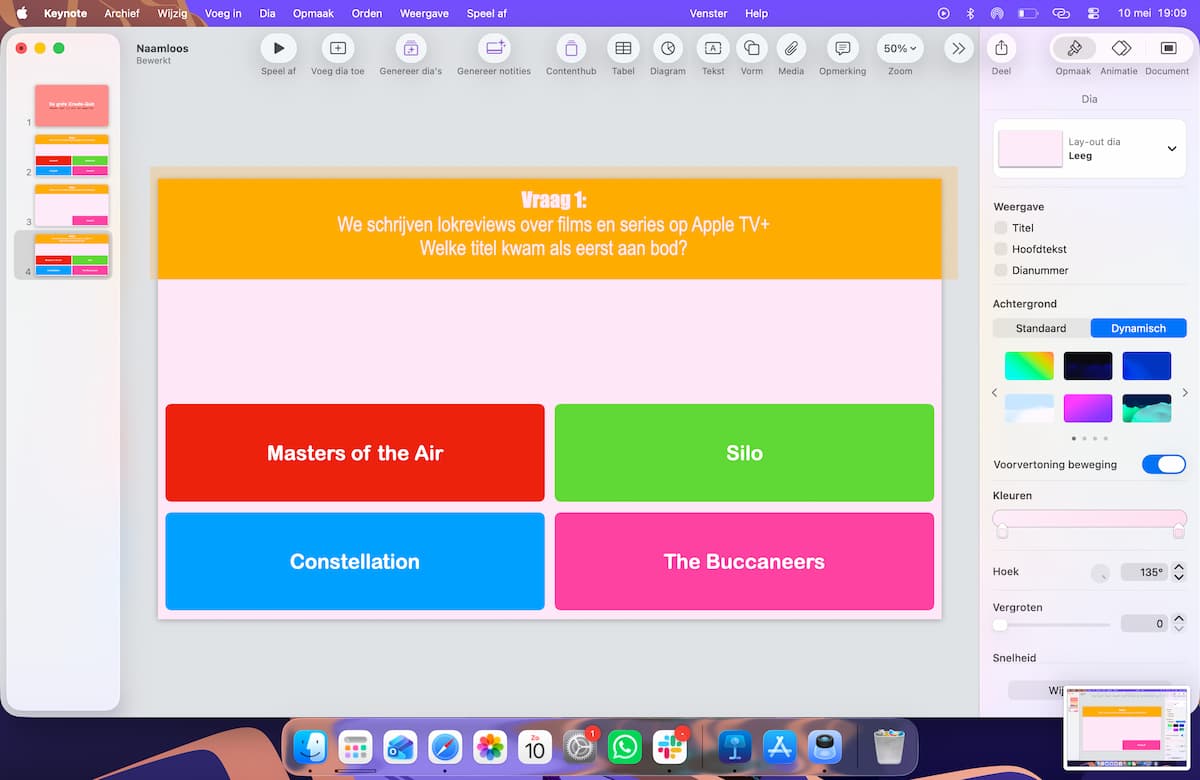The width and height of the screenshot is (1200, 780).
Task: Open the Trash in the Dock
Action: pyautogui.click(x=889, y=747)
